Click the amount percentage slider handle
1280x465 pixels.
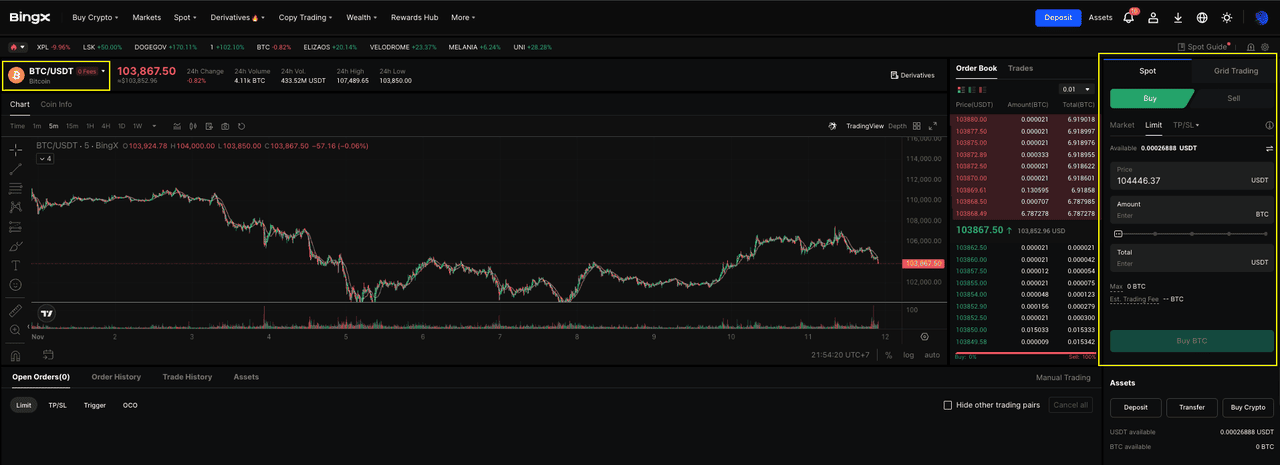1118,233
